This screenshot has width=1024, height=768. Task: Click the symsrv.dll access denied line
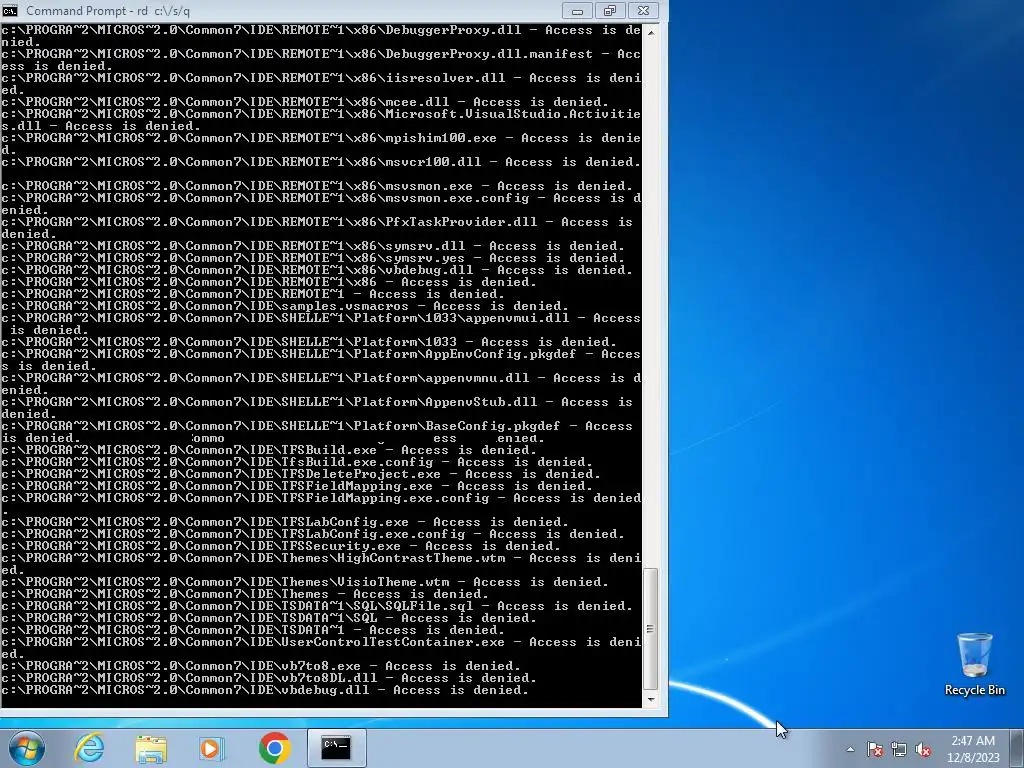click(313, 246)
